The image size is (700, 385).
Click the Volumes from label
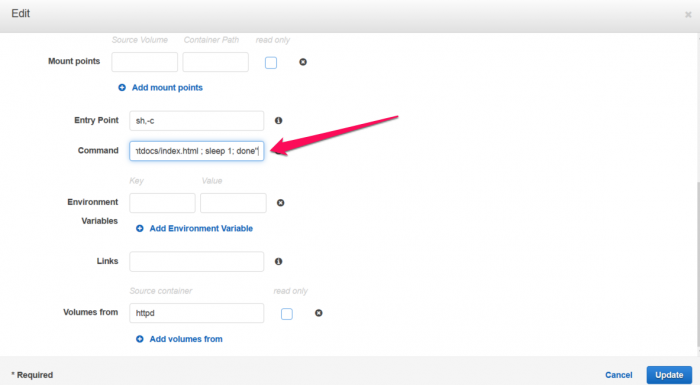coord(91,312)
